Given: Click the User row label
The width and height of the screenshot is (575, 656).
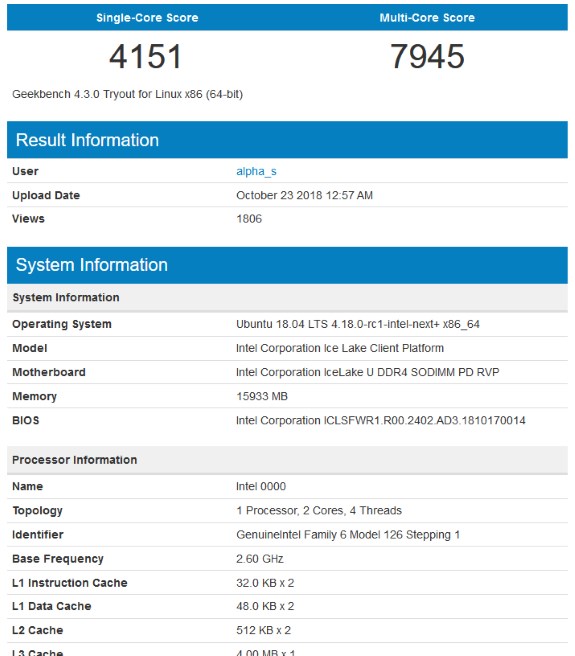Looking at the screenshot, I should (x=25, y=171).
